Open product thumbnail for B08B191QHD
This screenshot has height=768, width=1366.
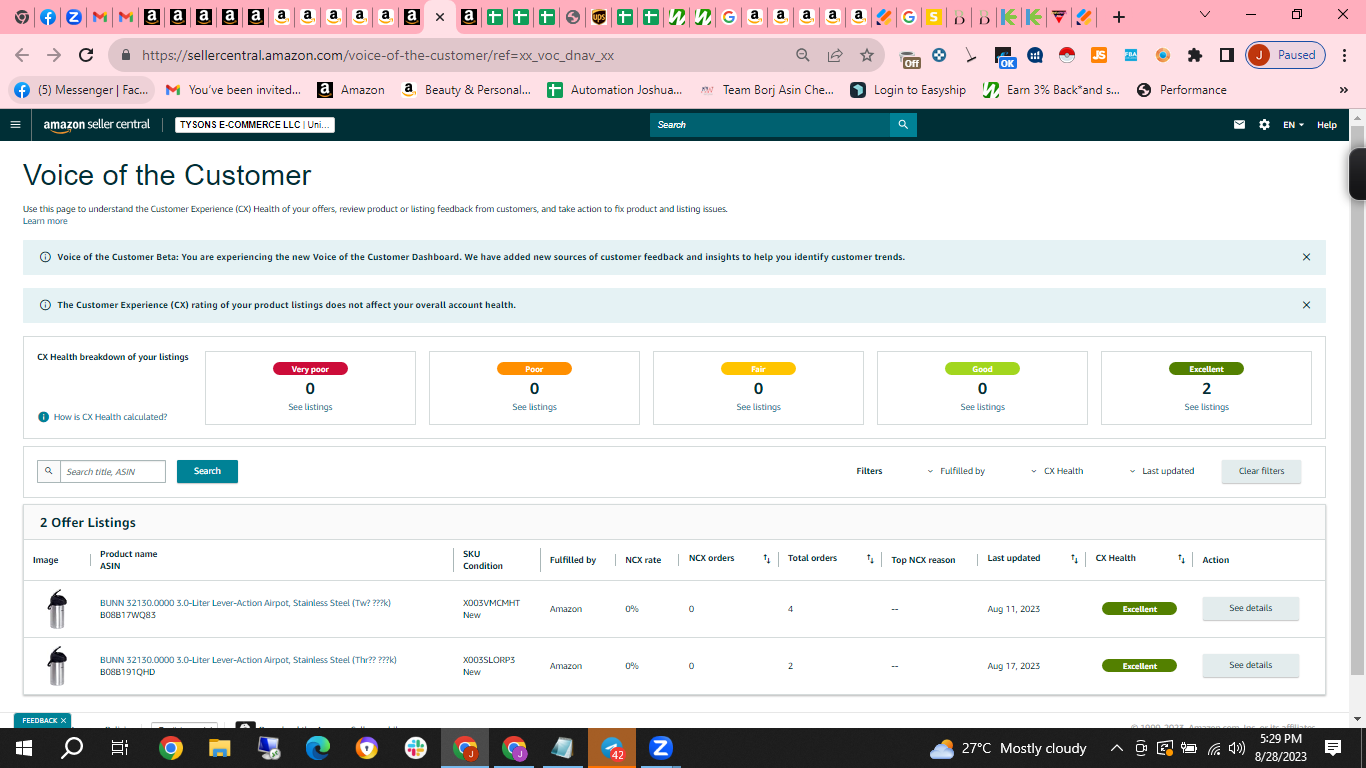[x=57, y=666]
